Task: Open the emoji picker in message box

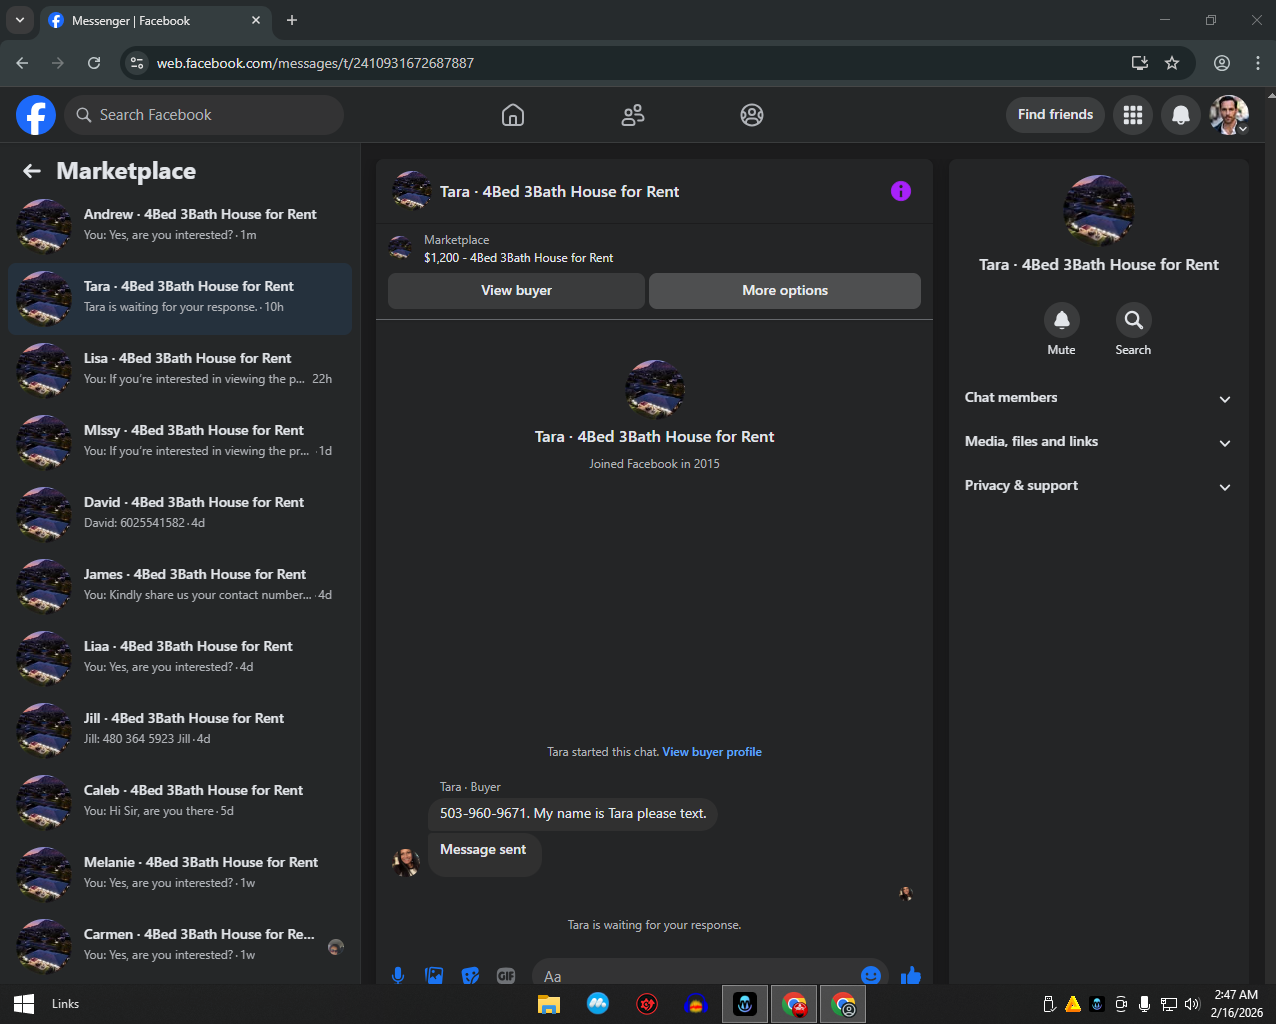Action: (871, 975)
